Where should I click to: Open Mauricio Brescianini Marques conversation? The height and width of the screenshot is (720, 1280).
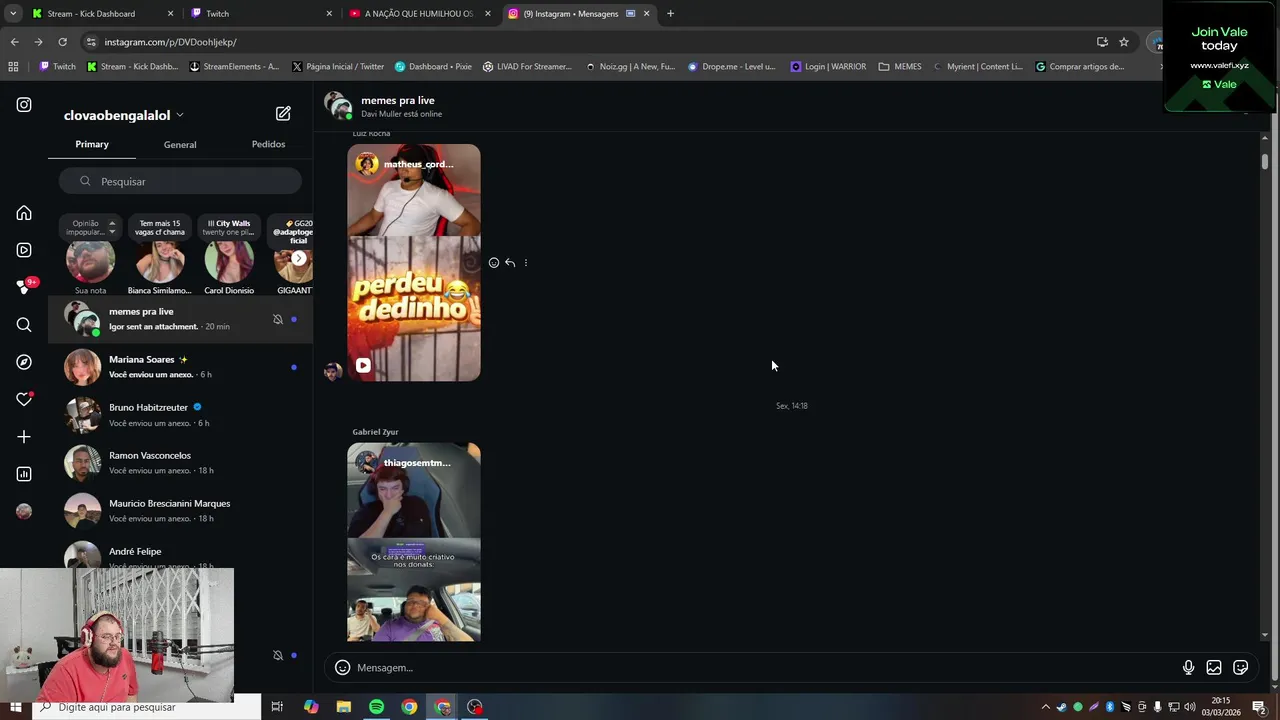tap(180, 511)
